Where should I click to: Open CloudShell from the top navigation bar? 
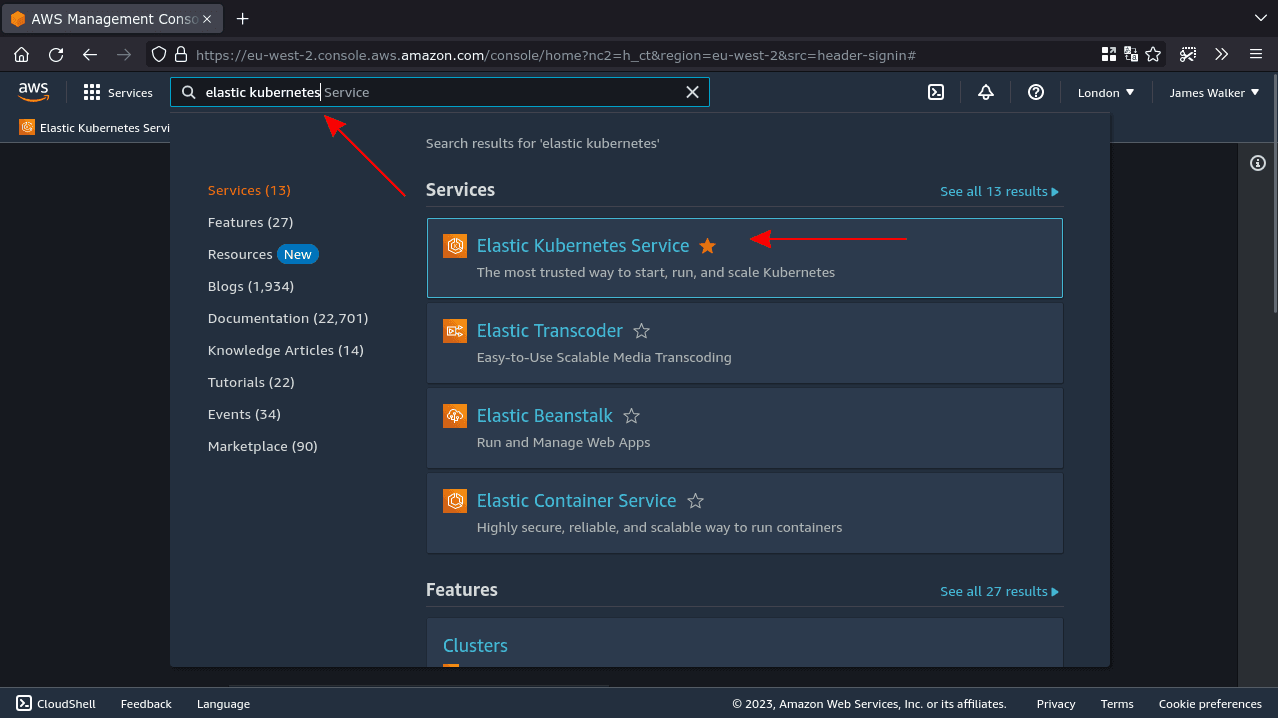click(936, 92)
